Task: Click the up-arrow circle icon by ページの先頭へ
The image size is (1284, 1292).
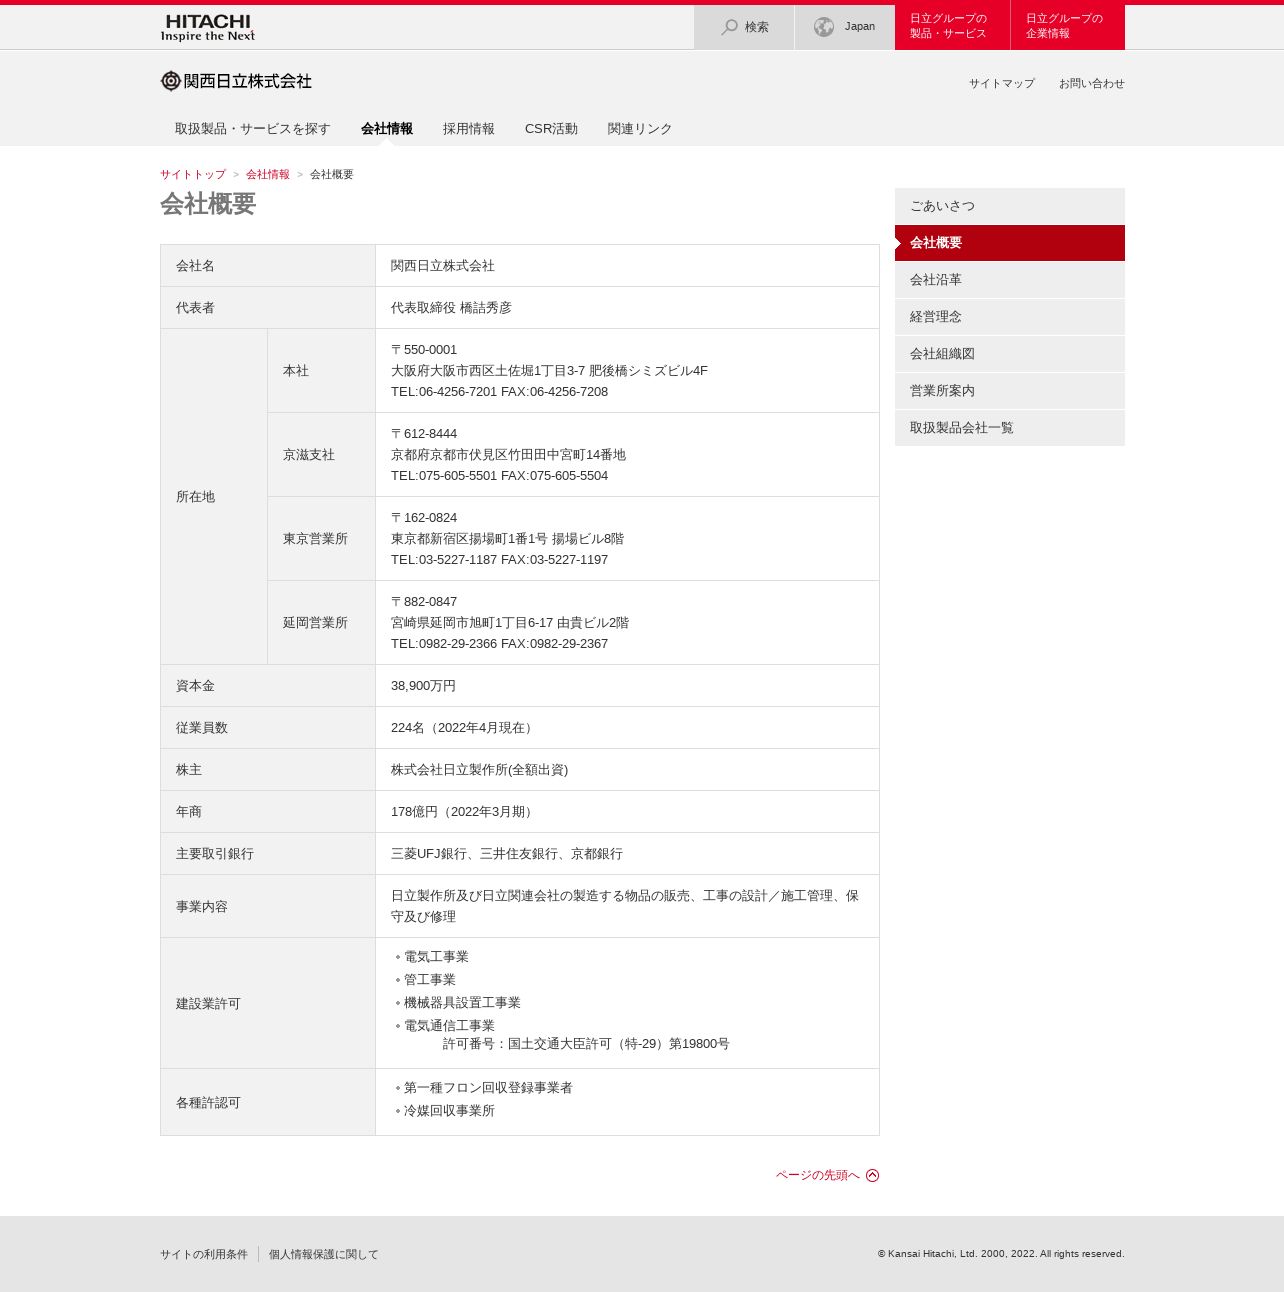Action: coord(873,1175)
